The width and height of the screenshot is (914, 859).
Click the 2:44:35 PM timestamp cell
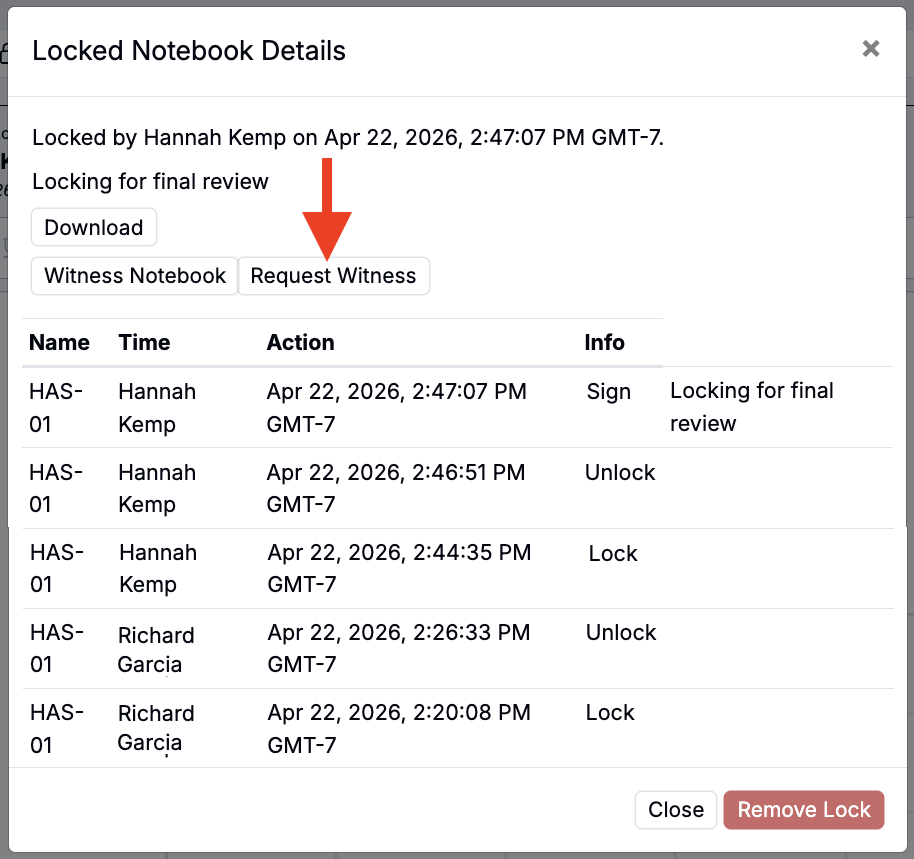[x=399, y=568]
